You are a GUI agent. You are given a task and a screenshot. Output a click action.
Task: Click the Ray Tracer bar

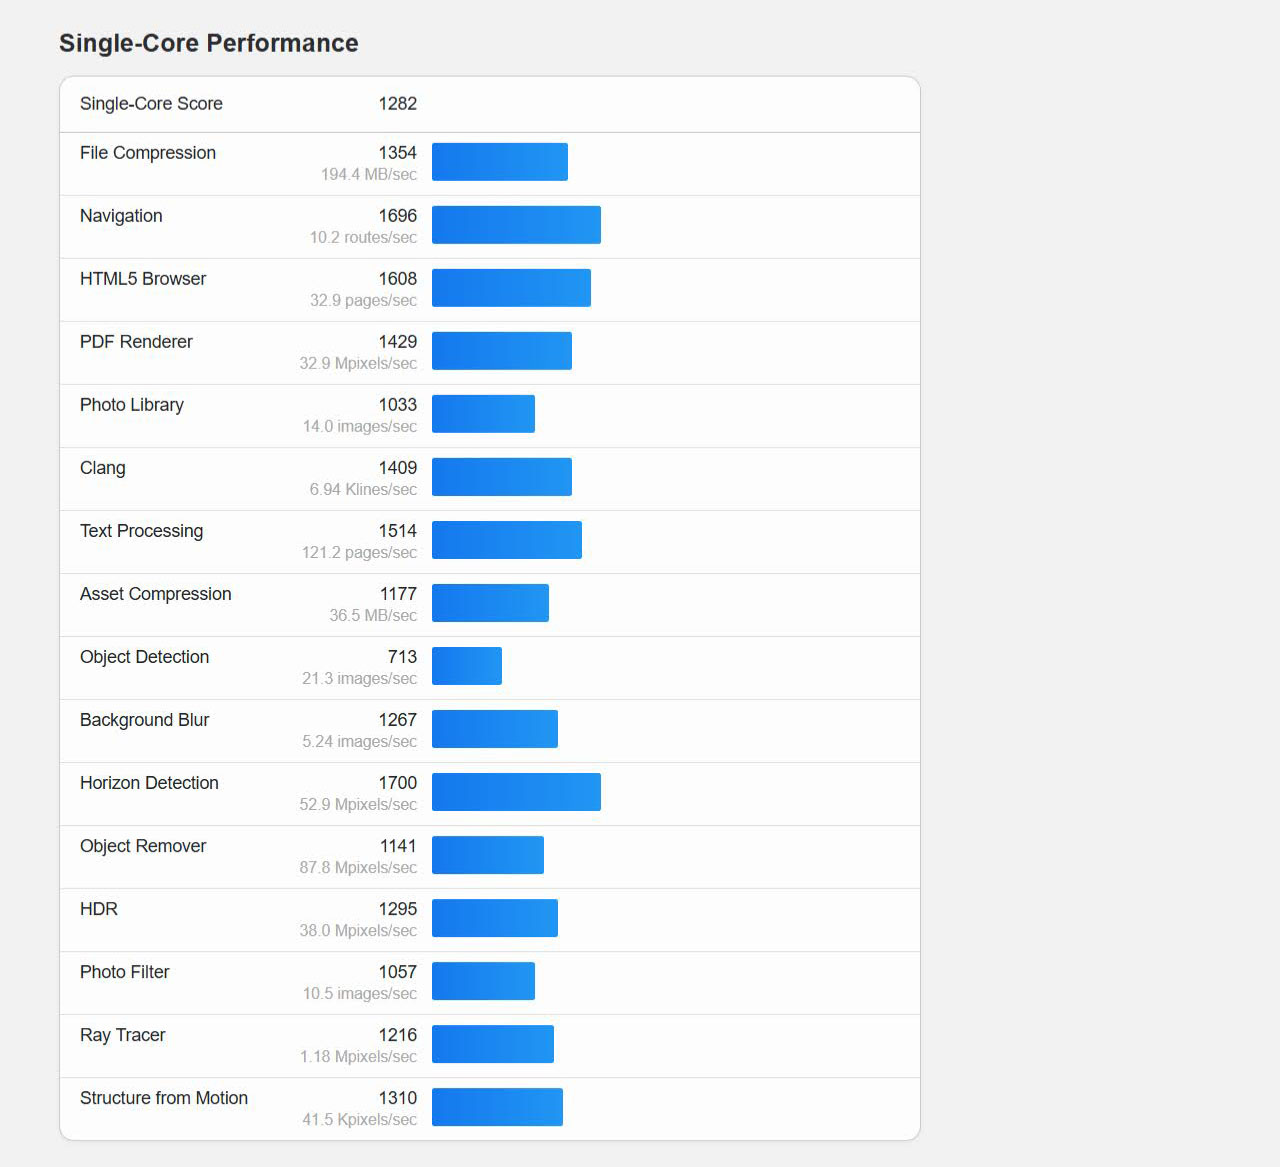point(493,1044)
